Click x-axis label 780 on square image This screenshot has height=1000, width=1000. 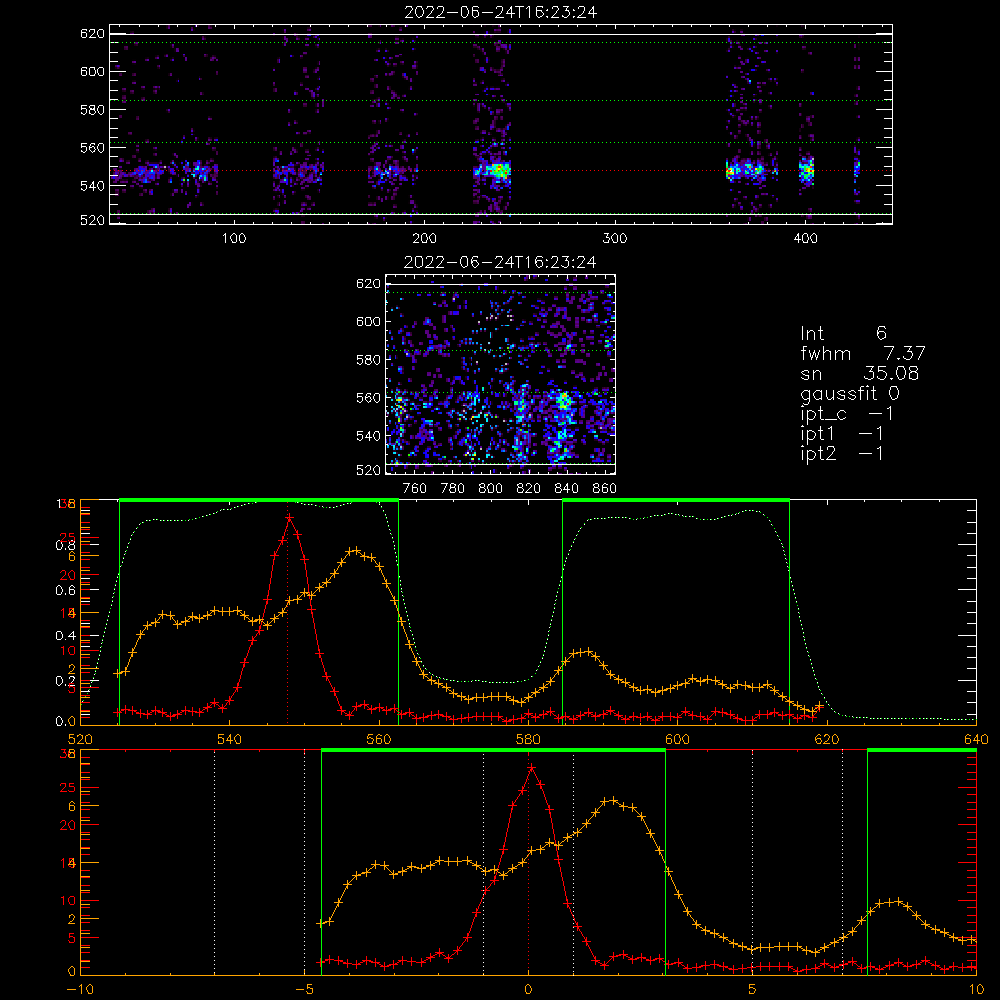coord(453,489)
